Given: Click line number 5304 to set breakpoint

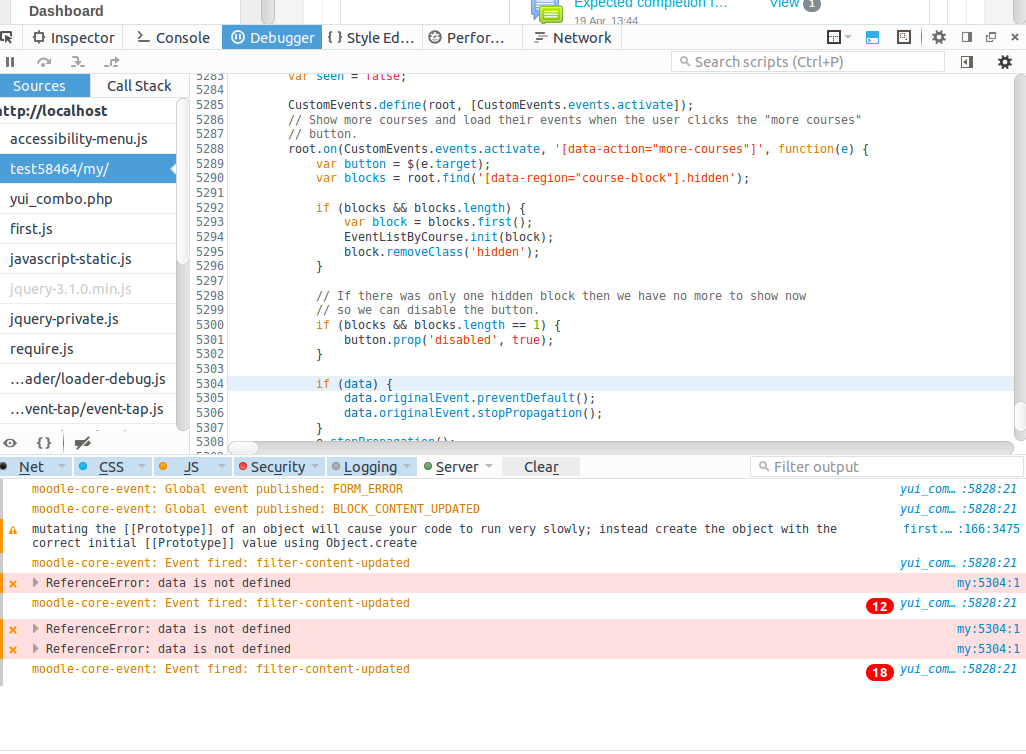Looking at the screenshot, I should 210,384.
